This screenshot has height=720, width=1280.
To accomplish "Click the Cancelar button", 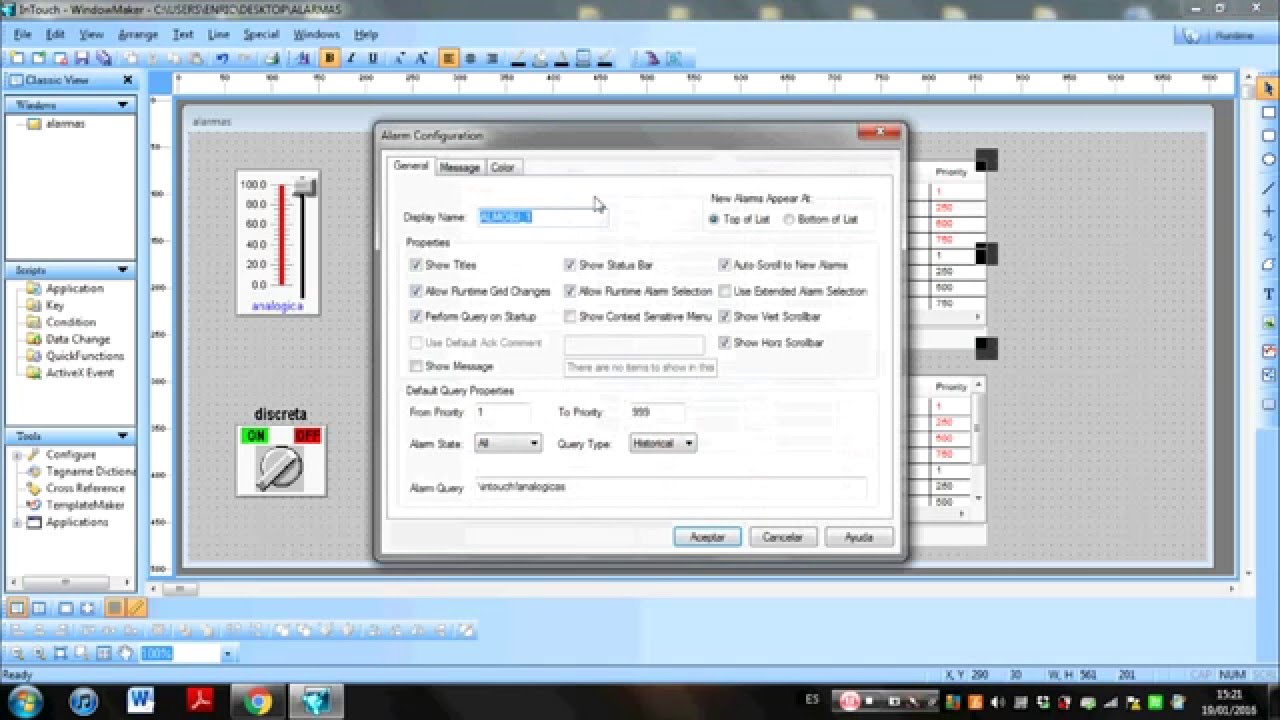I will pyautogui.click(x=783, y=537).
